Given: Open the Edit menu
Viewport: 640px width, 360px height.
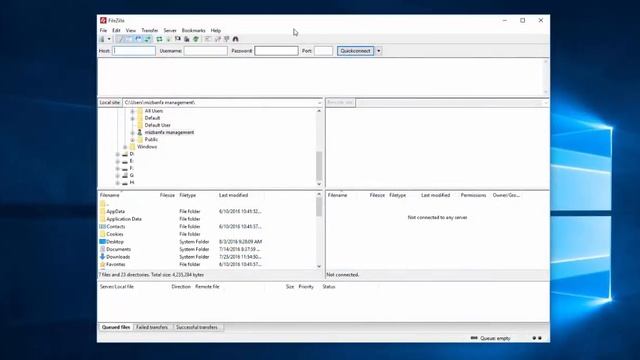Looking at the screenshot, I should [x=116, y=31].
